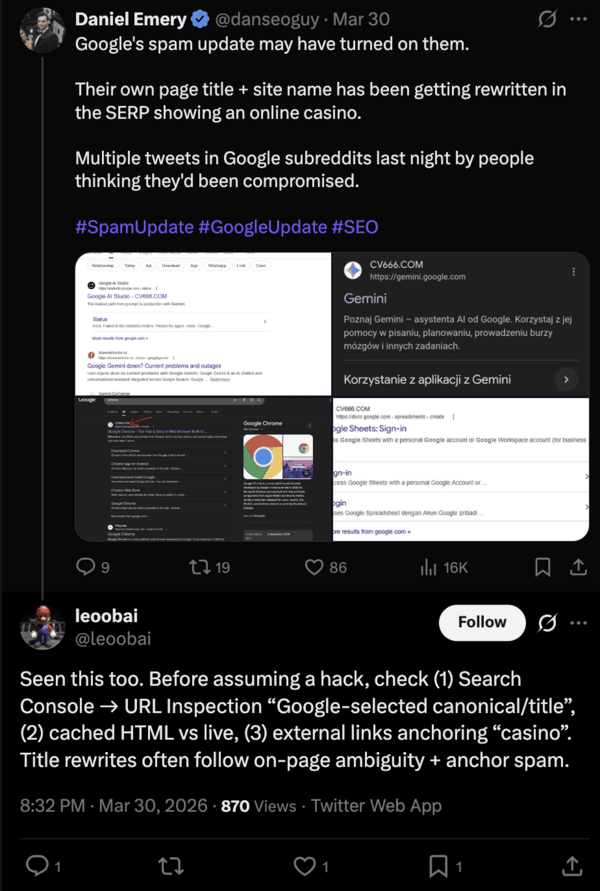Reply to leoobai's tweet

tap(36, 864)
